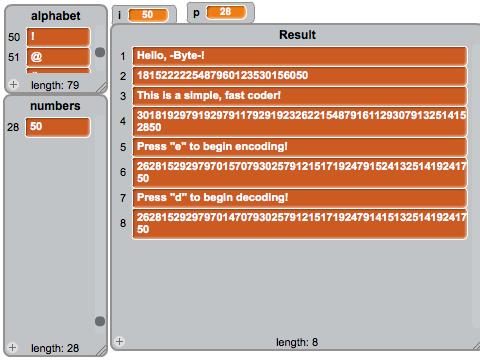Select Result item 'Hello, -Byte-!'
The width and height of the screenshot is (480, 360).
coord(300,56)
